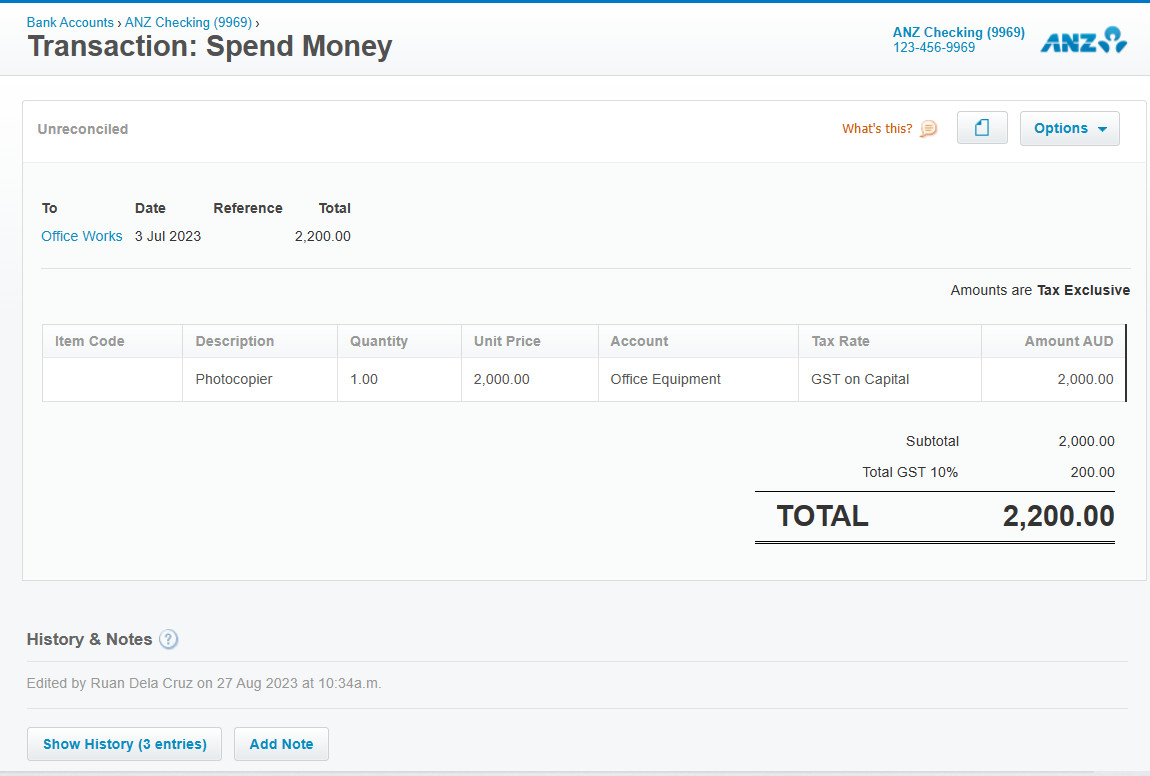This screenshot has height=776, width=1150.
Task: Go to ANZ Checking (9969) breadcrumb
Action: click(188, 22)
